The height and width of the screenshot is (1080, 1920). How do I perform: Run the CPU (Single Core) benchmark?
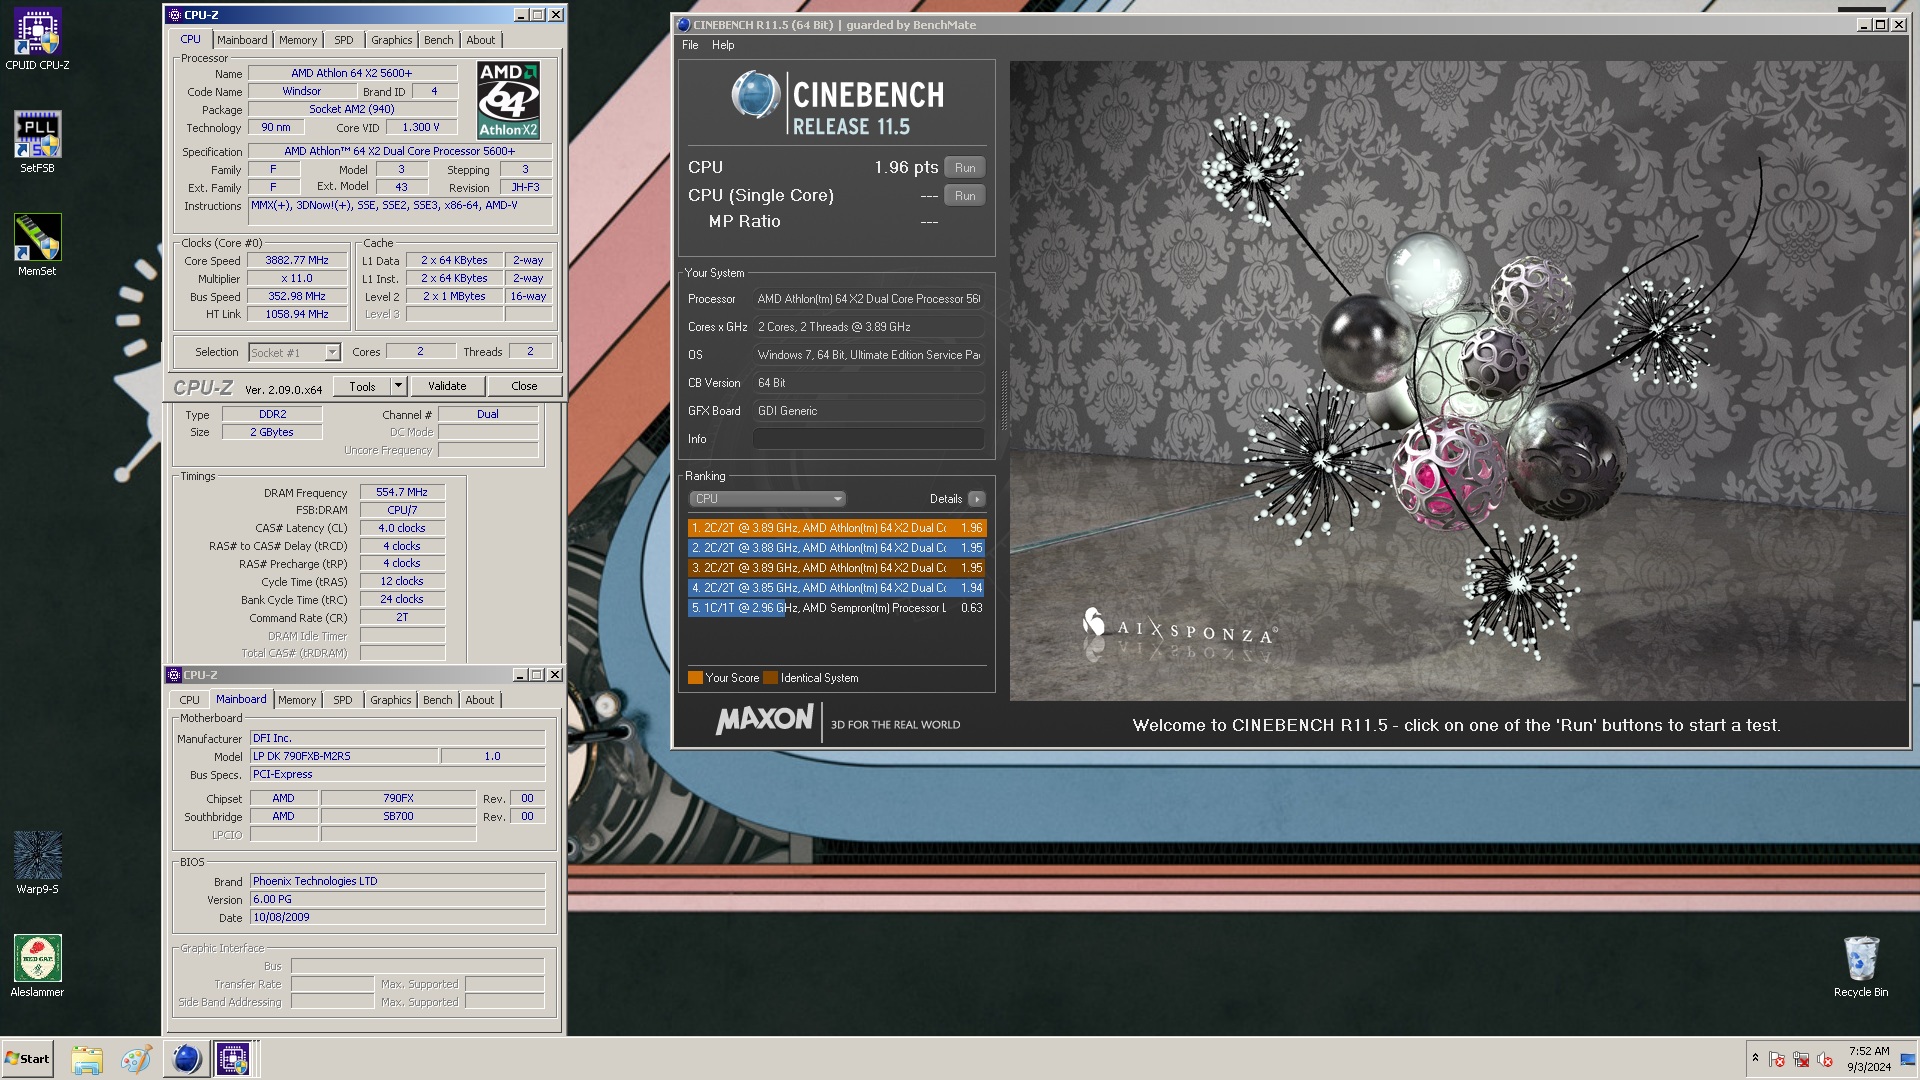965,196
